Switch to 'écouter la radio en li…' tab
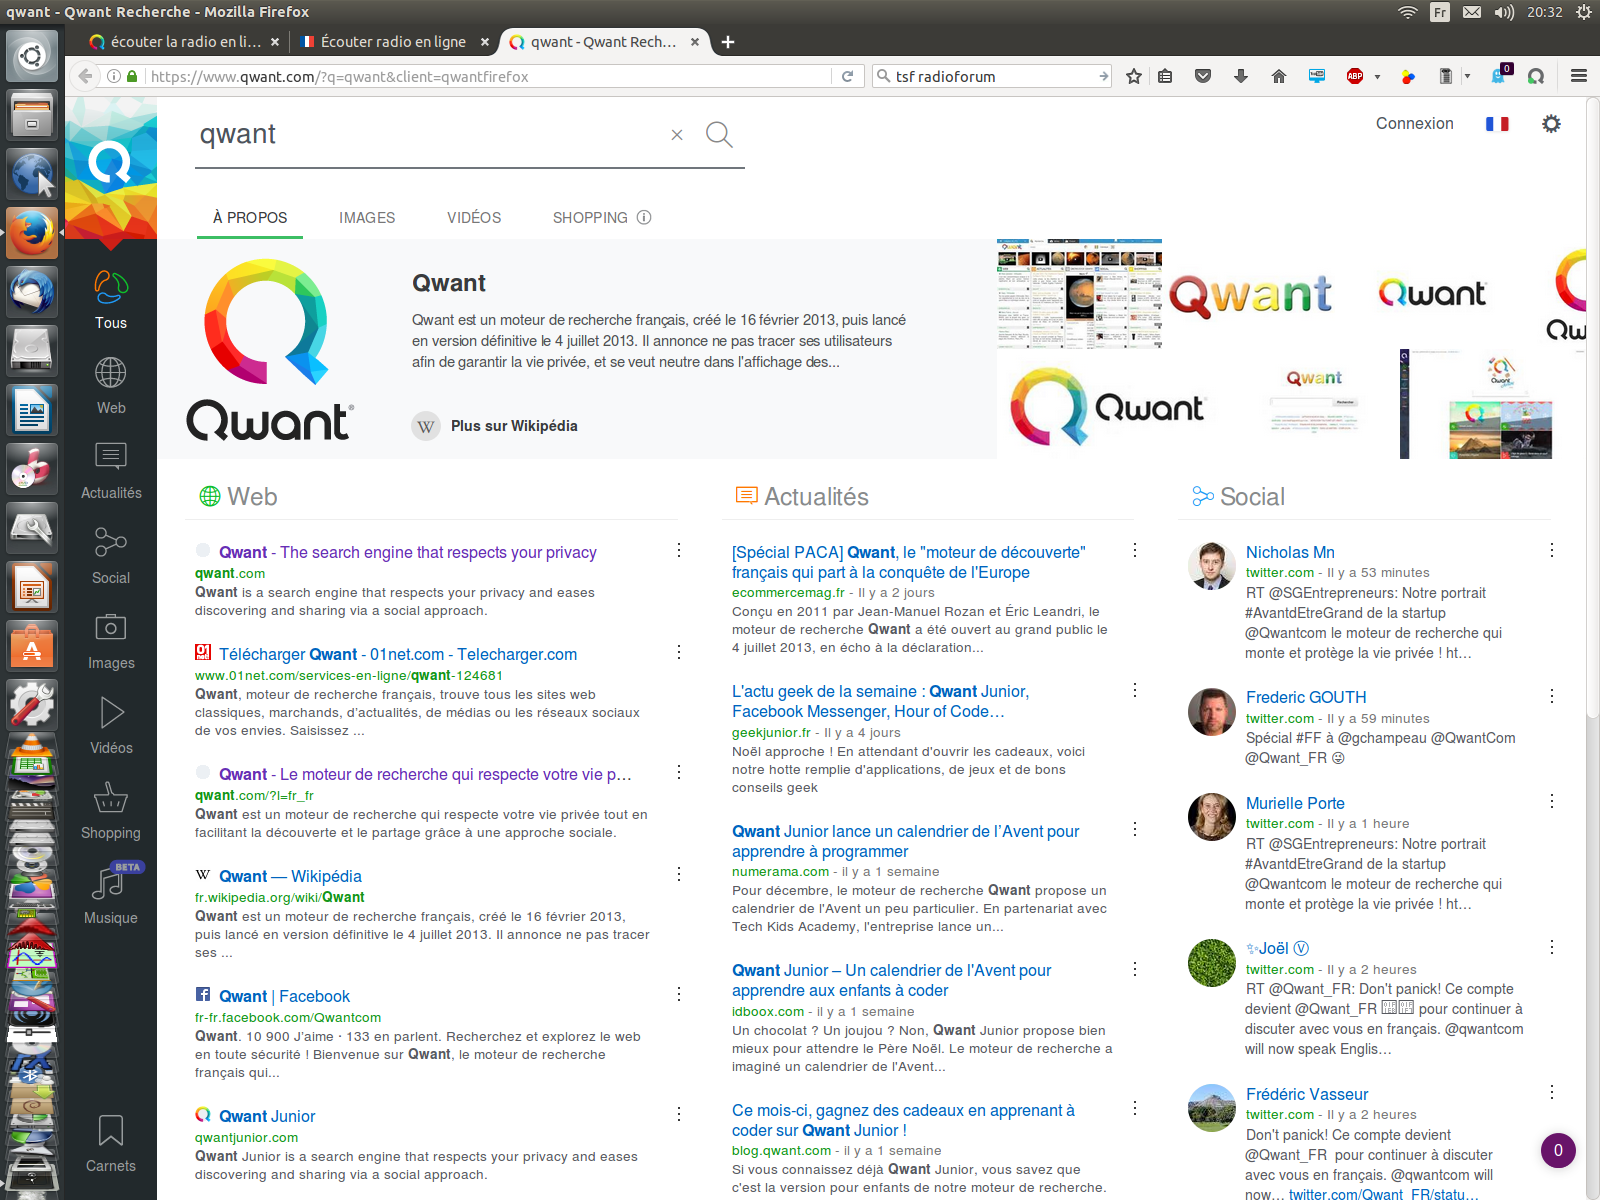 (186, 42)
